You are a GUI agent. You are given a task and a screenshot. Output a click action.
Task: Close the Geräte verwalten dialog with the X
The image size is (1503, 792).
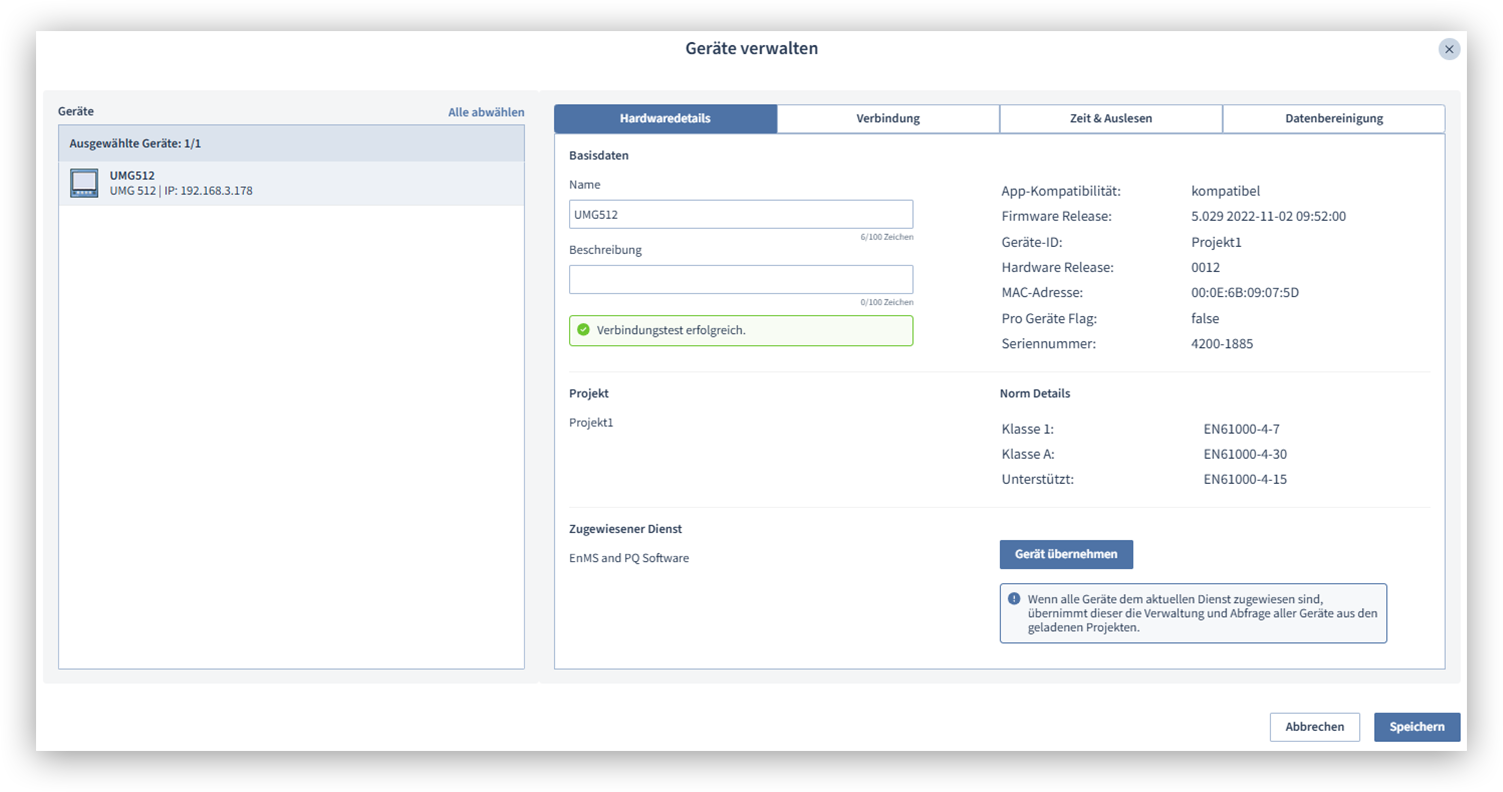pos(1449,48)
